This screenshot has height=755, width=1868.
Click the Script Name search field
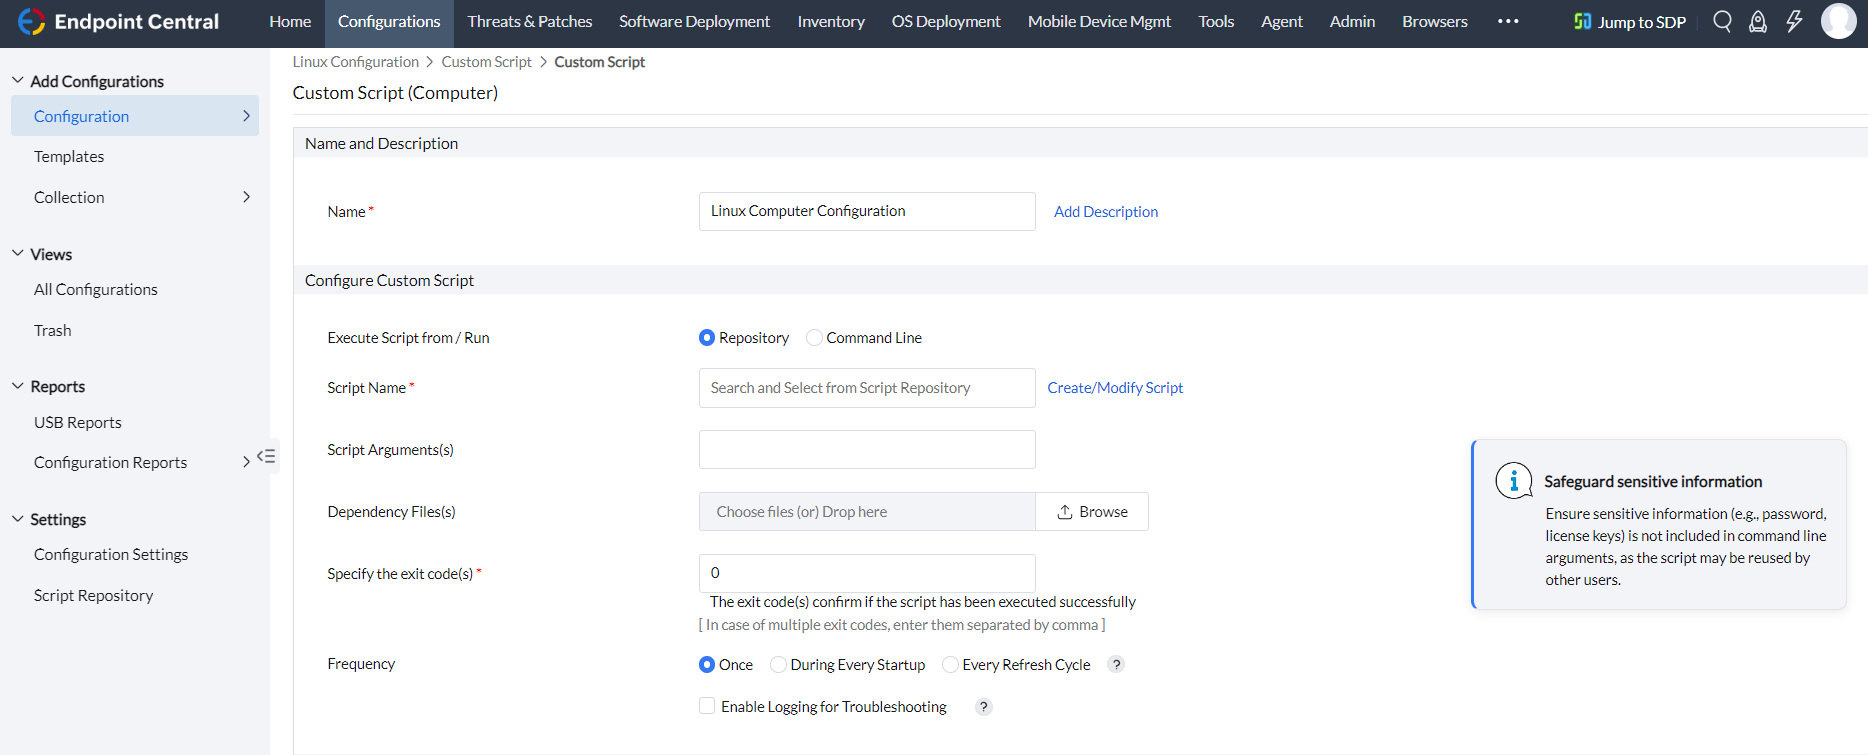866,388
